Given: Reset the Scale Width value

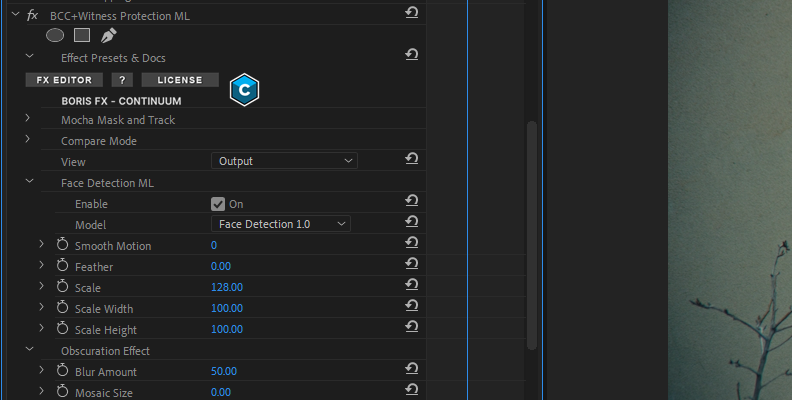Looking at the screenshot, I should (x=412, y=305).
